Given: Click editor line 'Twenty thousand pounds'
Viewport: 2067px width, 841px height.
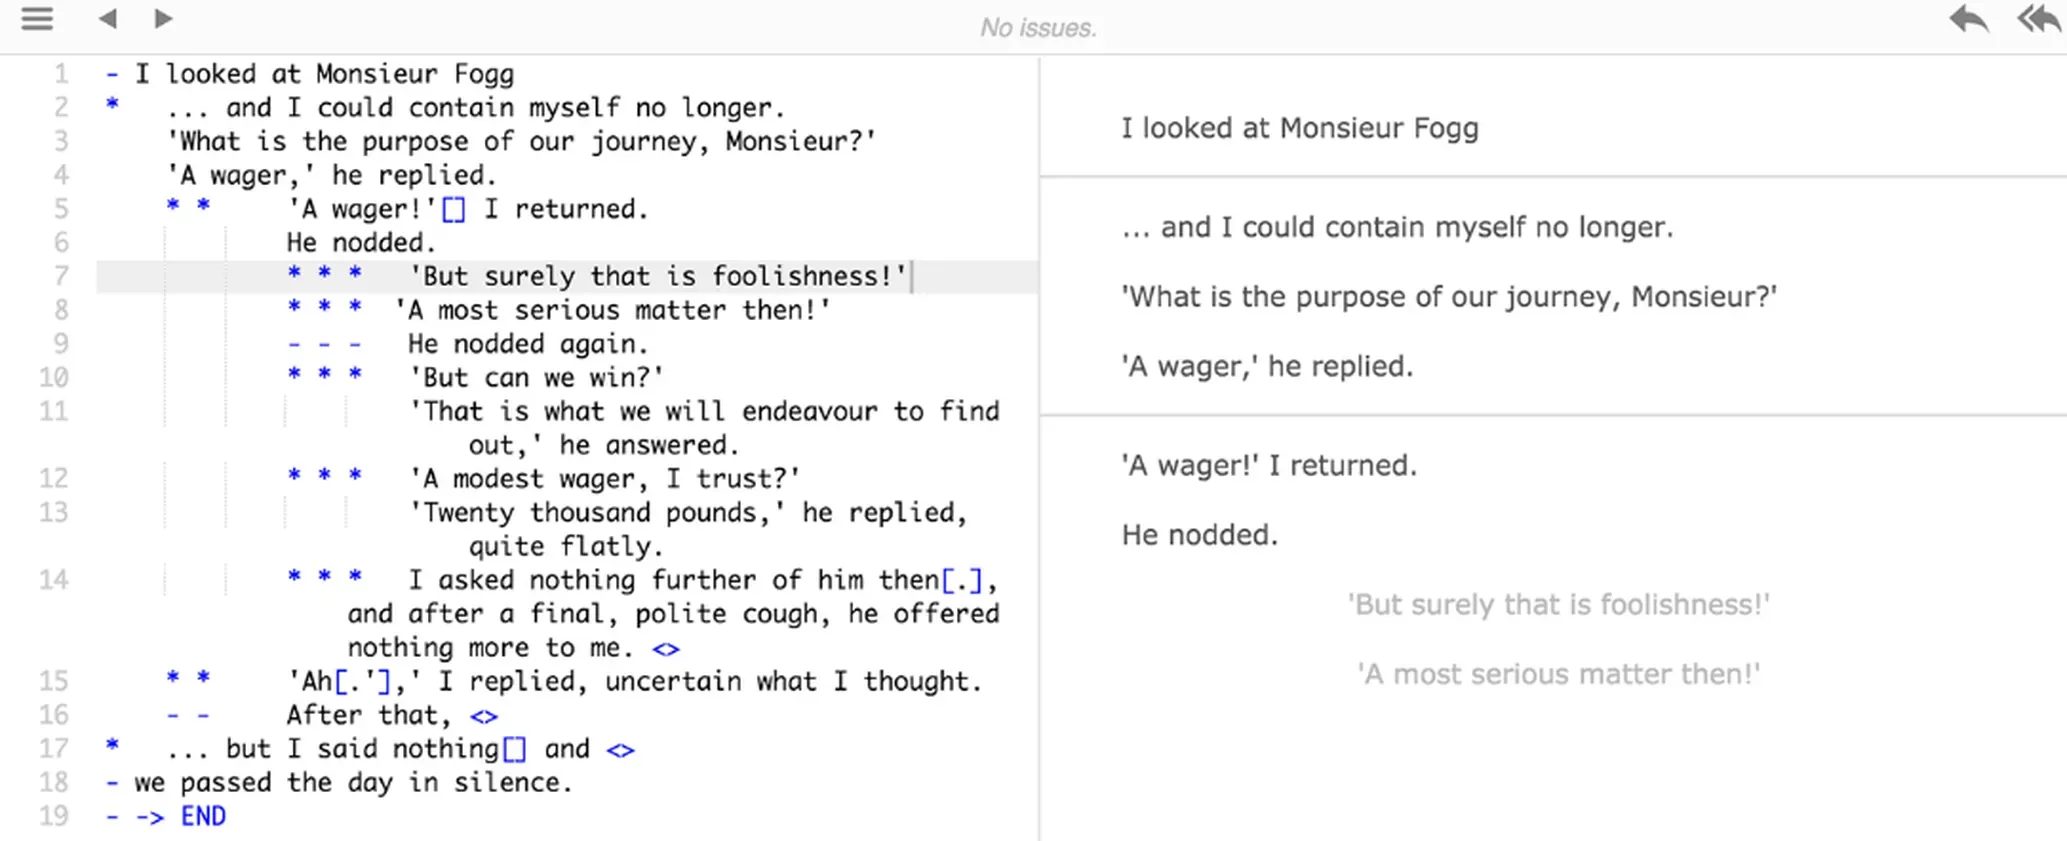Looking at the screenshot, I should click(x=688, y=529).
